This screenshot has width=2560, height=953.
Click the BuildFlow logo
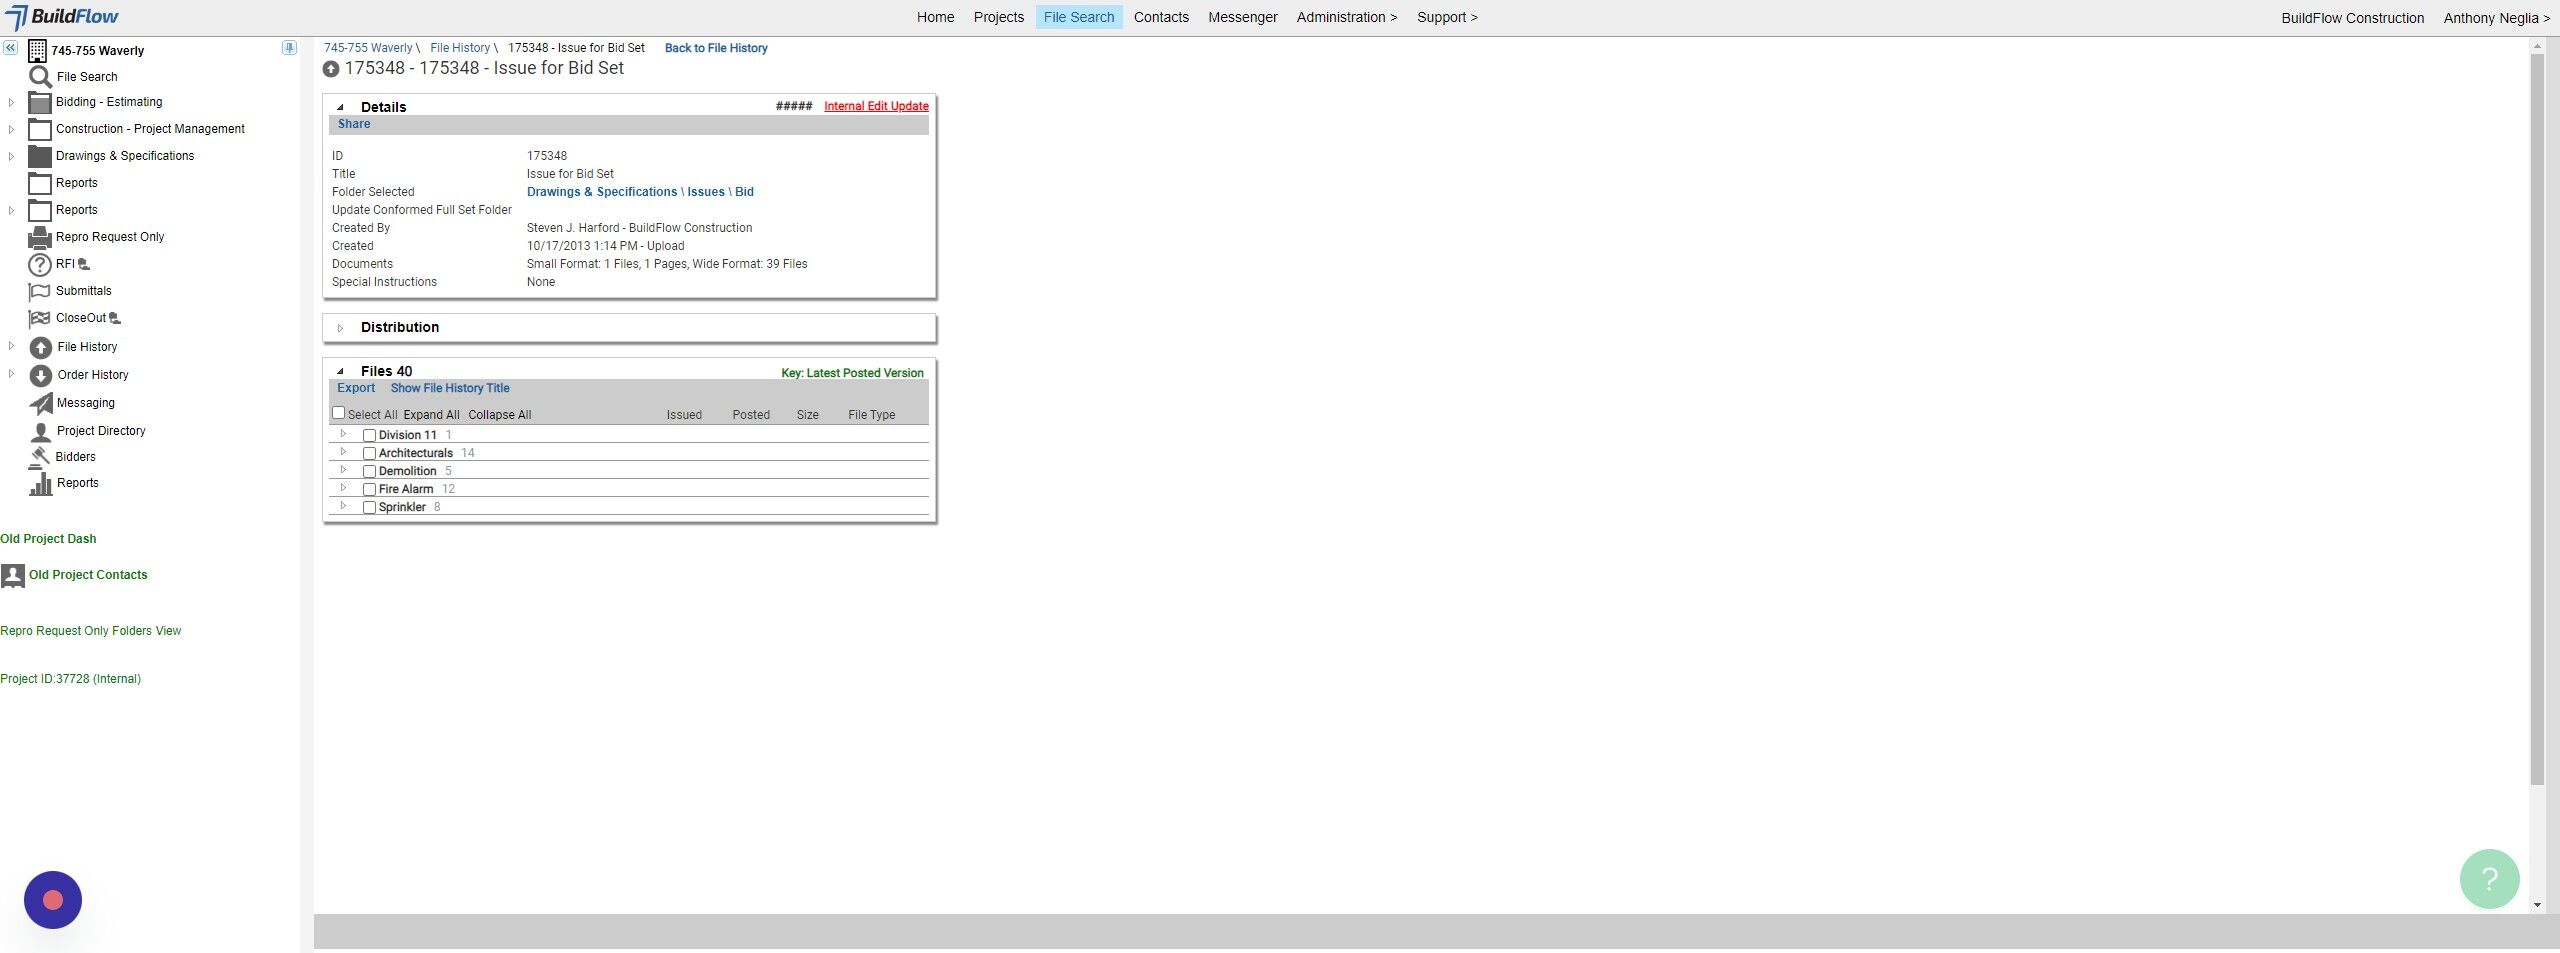pos(62,17)
